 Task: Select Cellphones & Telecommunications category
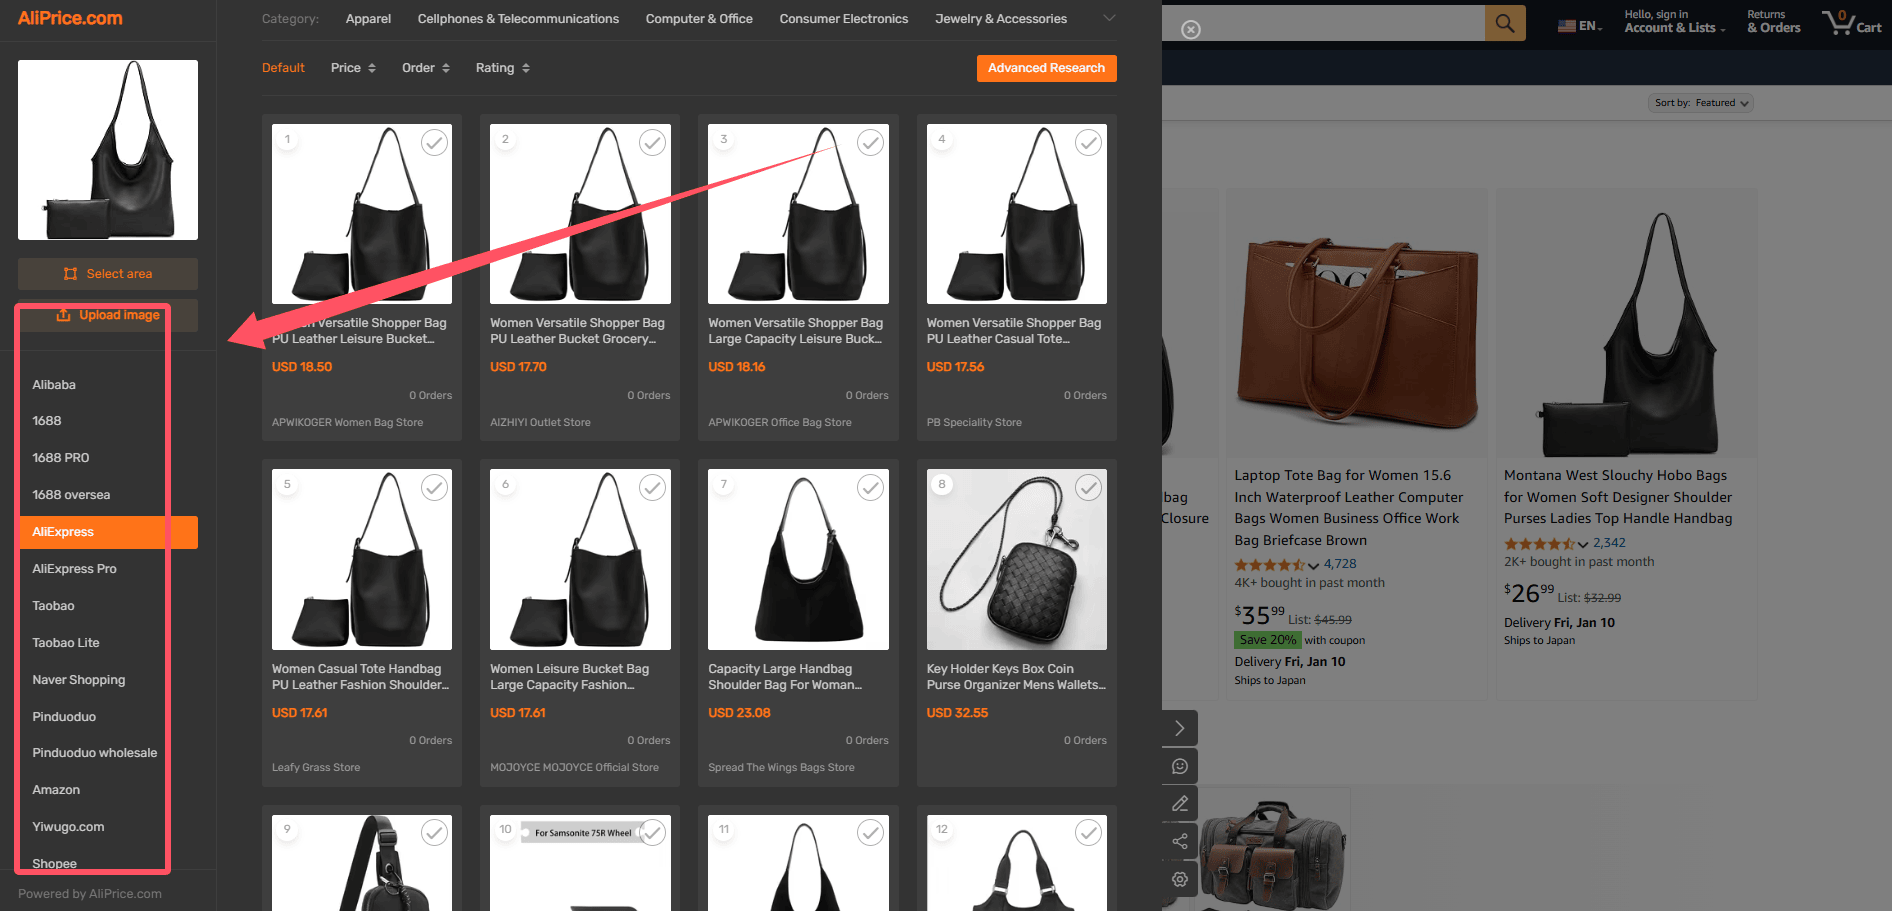click(x=518, y=19)
